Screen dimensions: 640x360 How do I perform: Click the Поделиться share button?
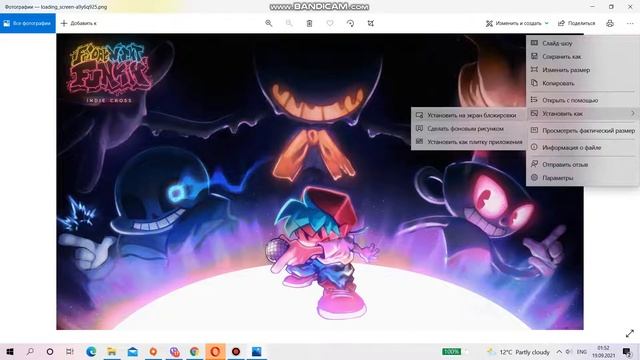(577, 23)
